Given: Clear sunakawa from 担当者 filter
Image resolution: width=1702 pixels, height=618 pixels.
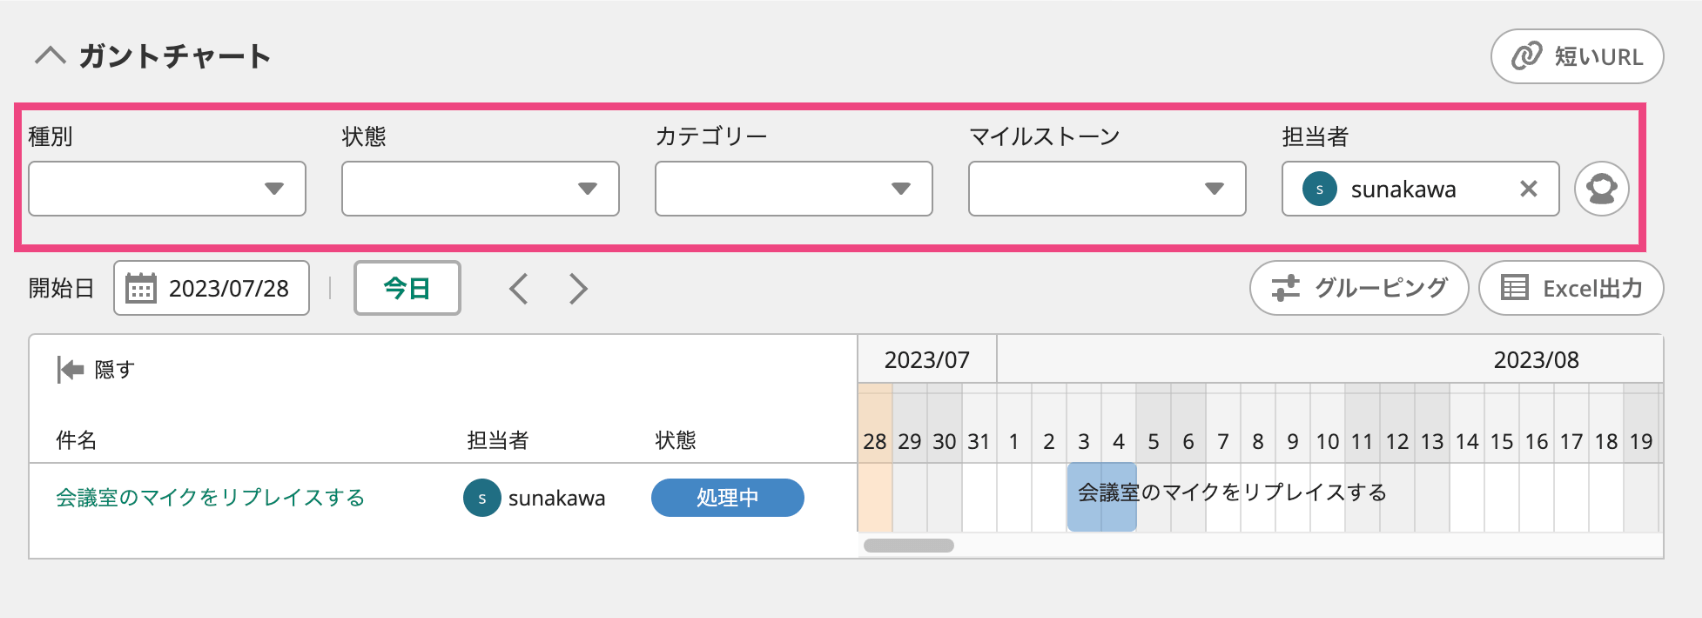Looking at the screenshot, I should (1528, 189).
